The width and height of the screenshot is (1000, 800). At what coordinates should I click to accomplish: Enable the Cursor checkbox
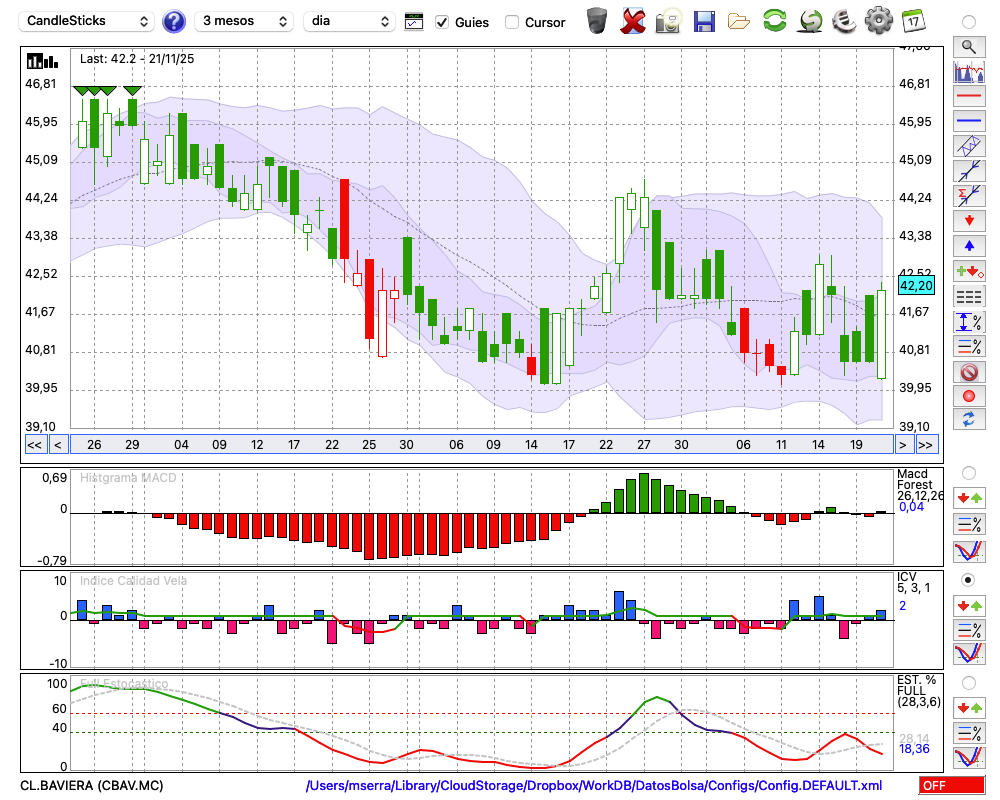512,22
